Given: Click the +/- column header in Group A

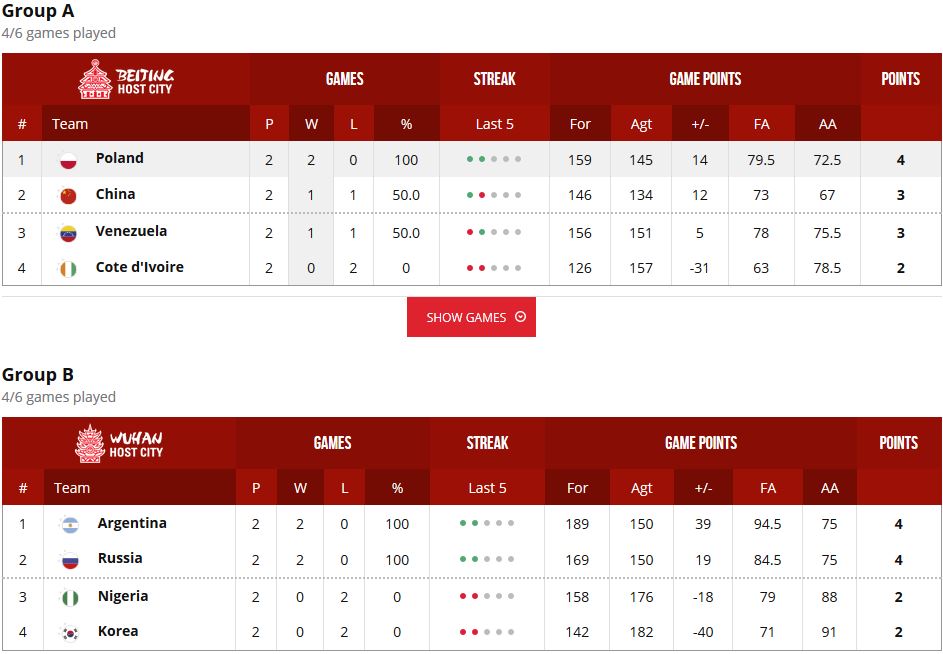Looking at the screenshot, I should tap(700, 124).
